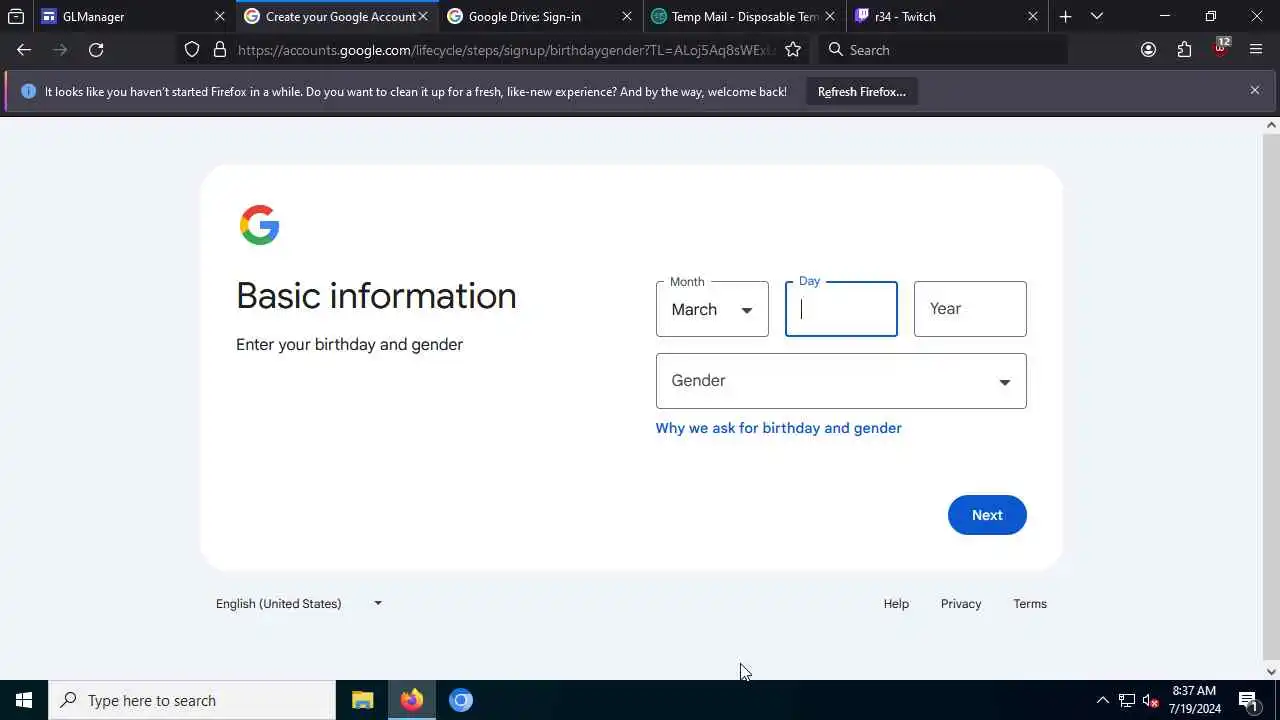Open the clock showing 8:37 AM

1194,700
